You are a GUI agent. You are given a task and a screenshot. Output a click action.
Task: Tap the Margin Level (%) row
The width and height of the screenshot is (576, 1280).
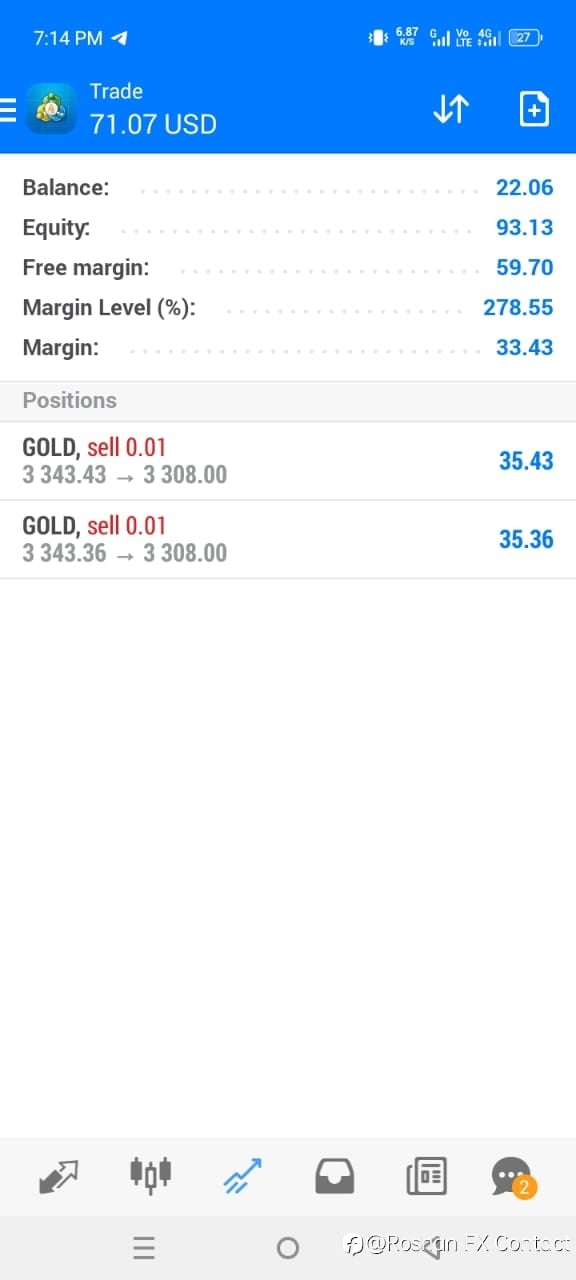(x=288, y=307)
